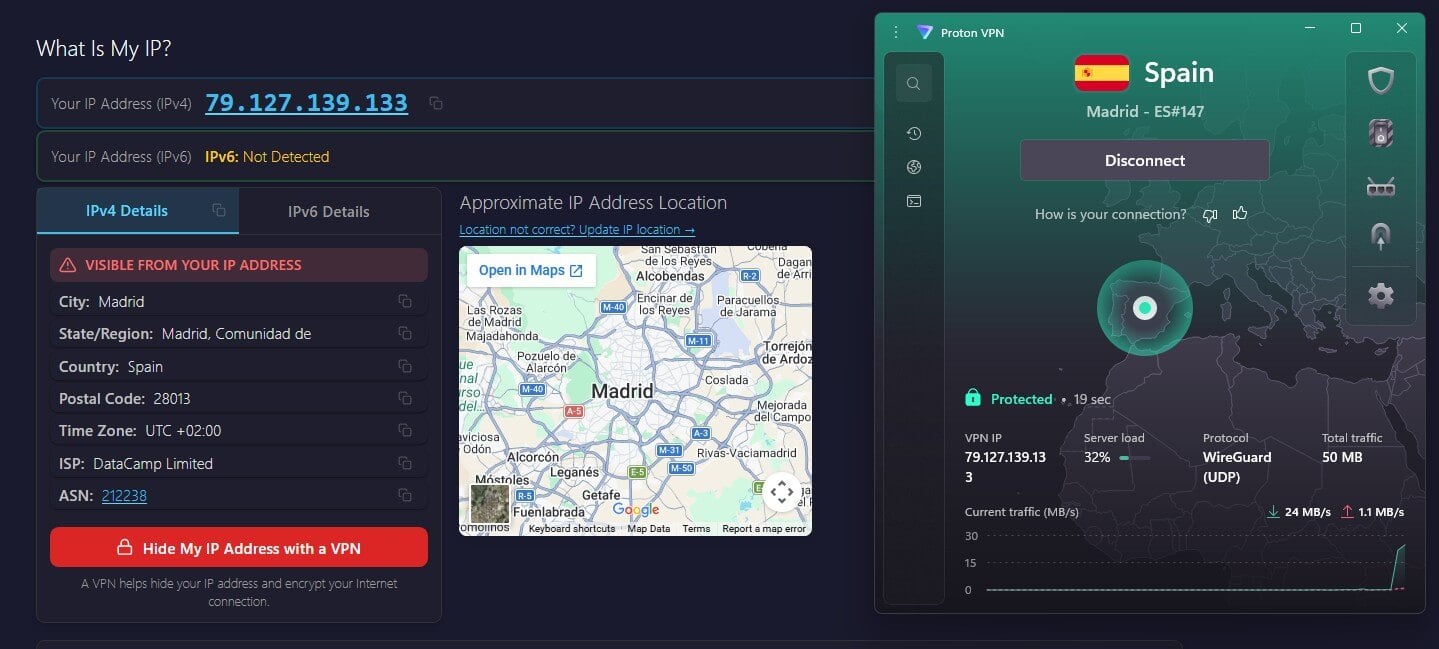
Task: Click the Protected status label
Action: point(1021,399)
